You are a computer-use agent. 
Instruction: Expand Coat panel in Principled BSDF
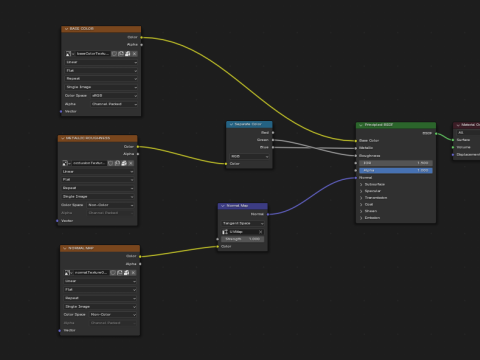click(361, 204)
